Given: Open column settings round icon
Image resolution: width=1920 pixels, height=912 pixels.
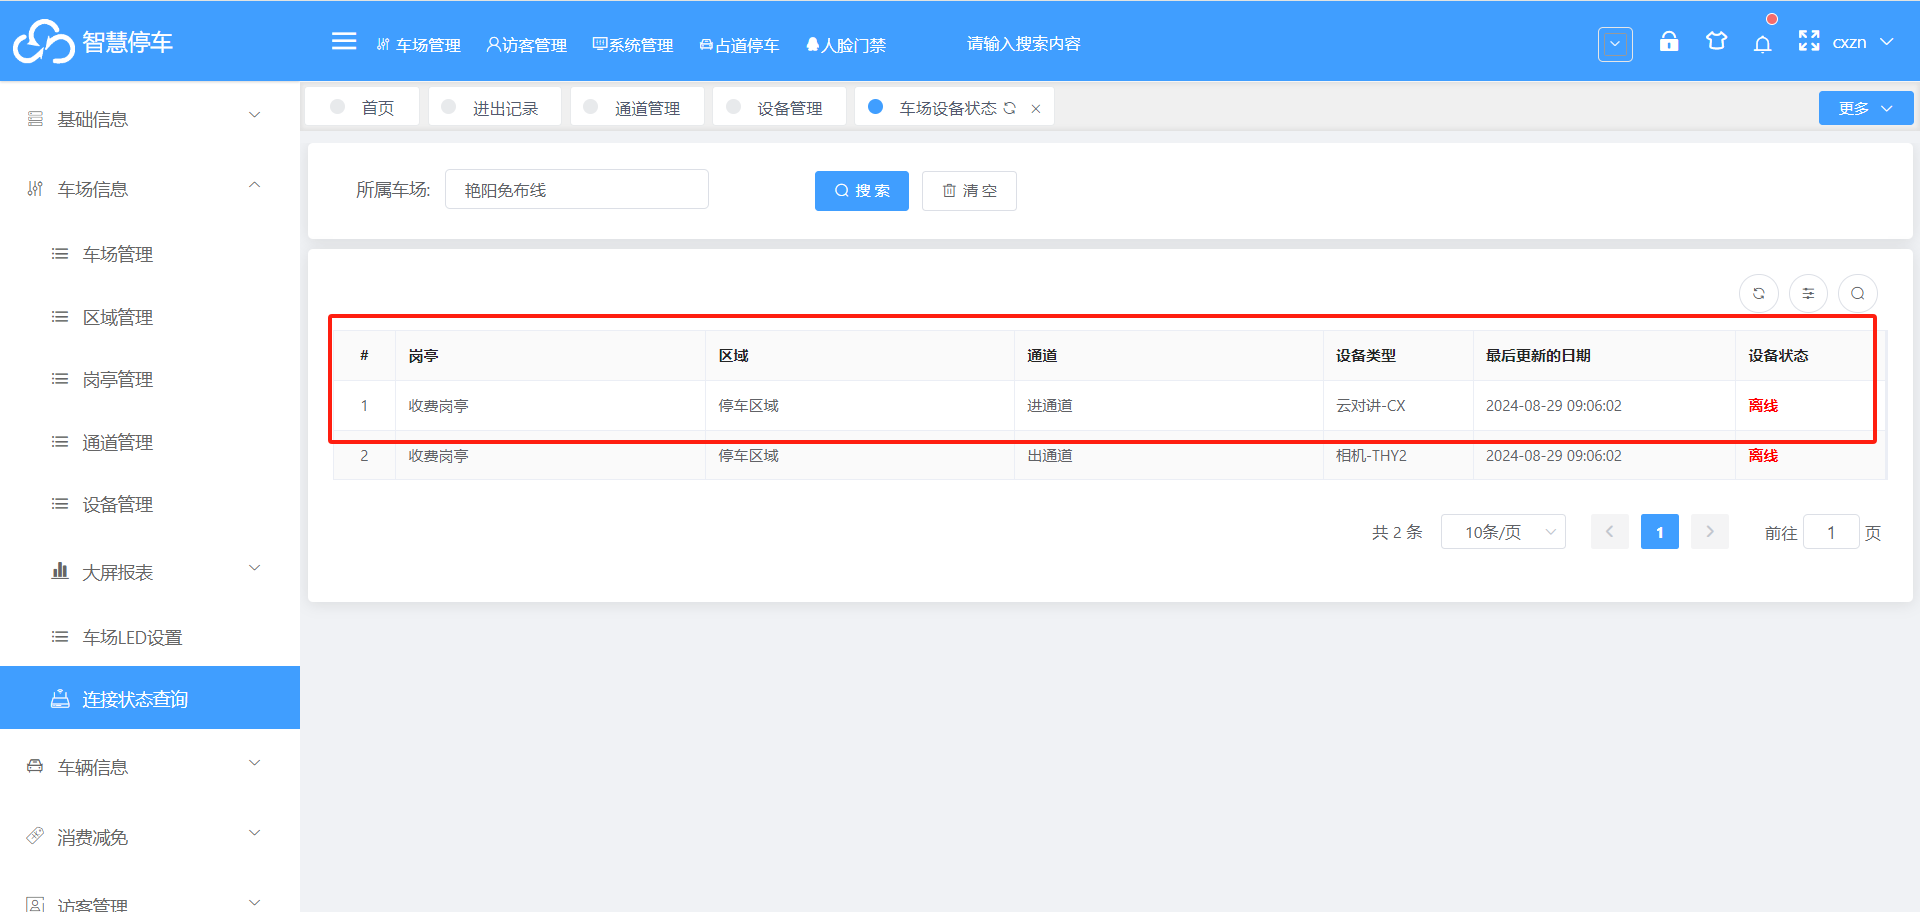Looking at the screenshot, I should pos(1808,294).
